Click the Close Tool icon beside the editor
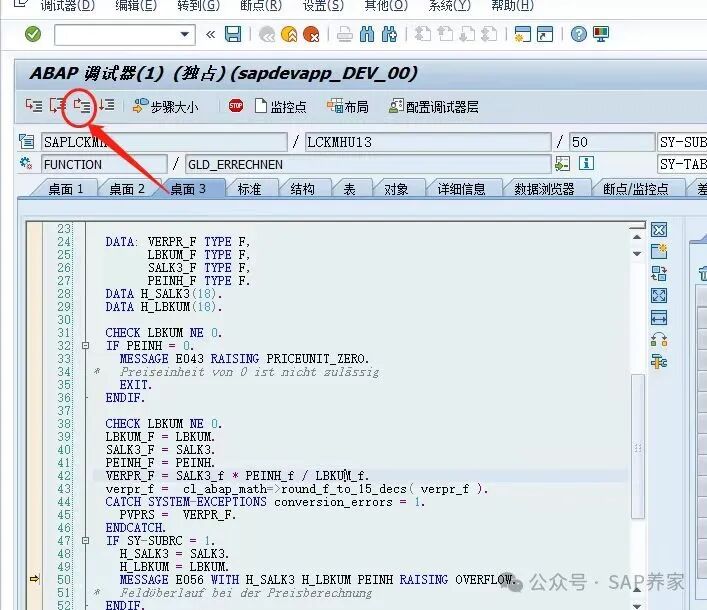Viewport: 707px width, 610px height. click(x=659, y=230)
